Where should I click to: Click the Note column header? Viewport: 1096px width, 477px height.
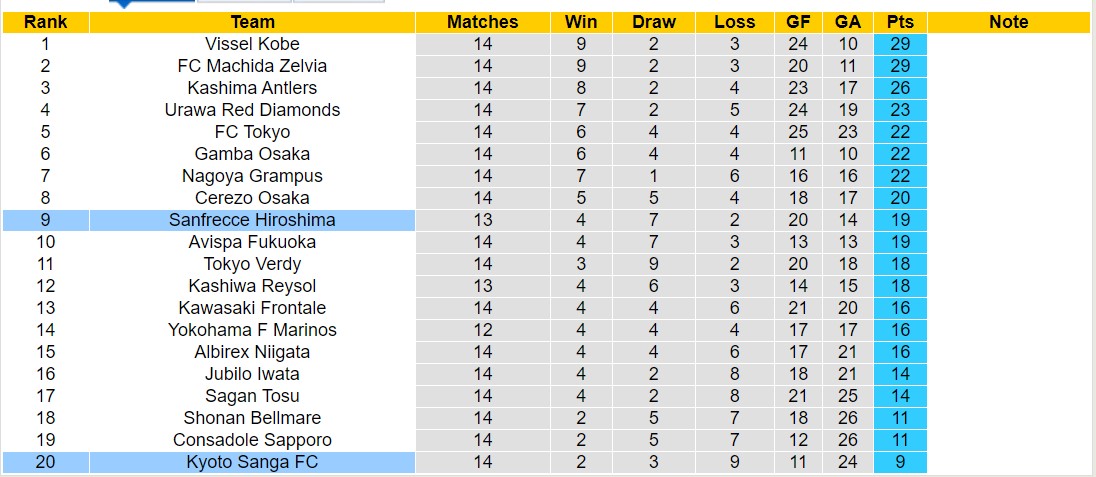[x=1008, y=22]
